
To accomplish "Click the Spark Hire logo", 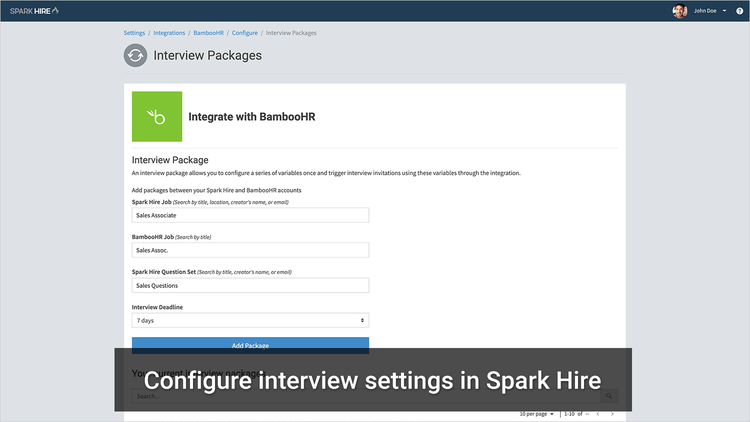I will coord(34,11).
